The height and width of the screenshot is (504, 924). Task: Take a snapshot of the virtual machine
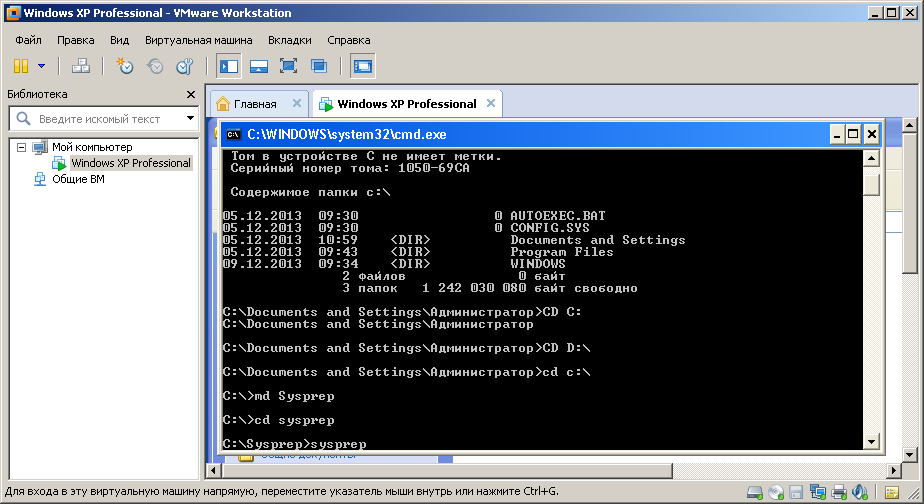coord(125,66)
